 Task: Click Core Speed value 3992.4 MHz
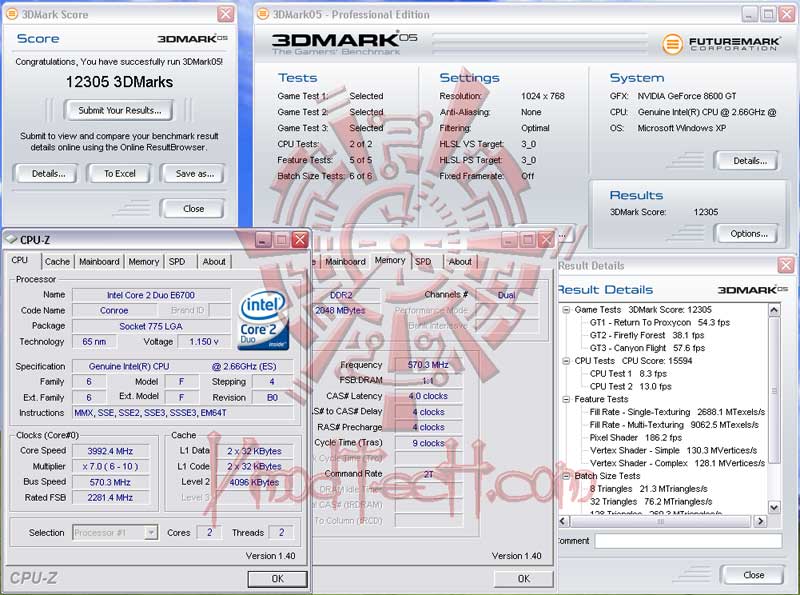tap(110, 451)
